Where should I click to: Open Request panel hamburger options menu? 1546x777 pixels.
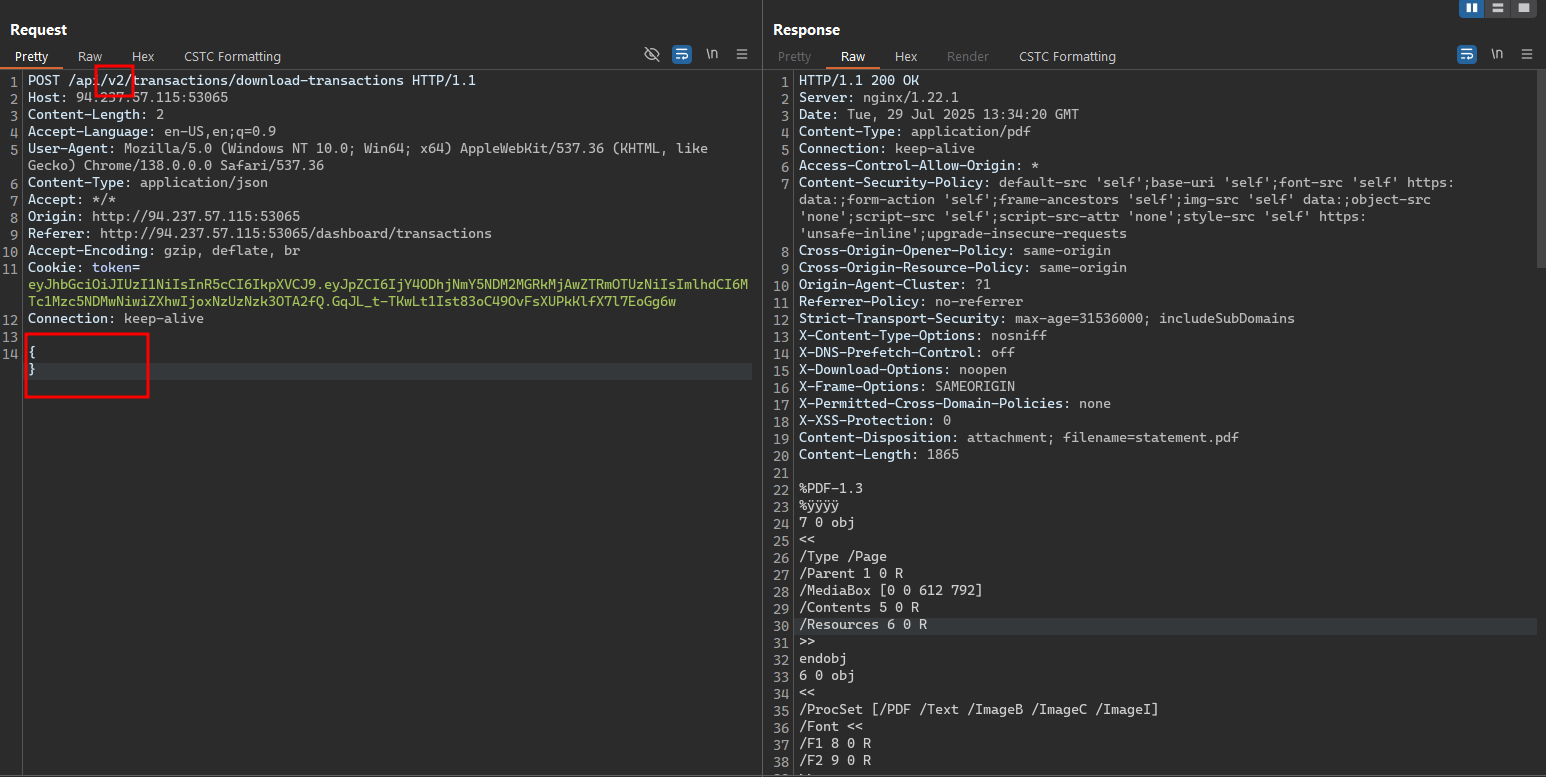[742, 54]
